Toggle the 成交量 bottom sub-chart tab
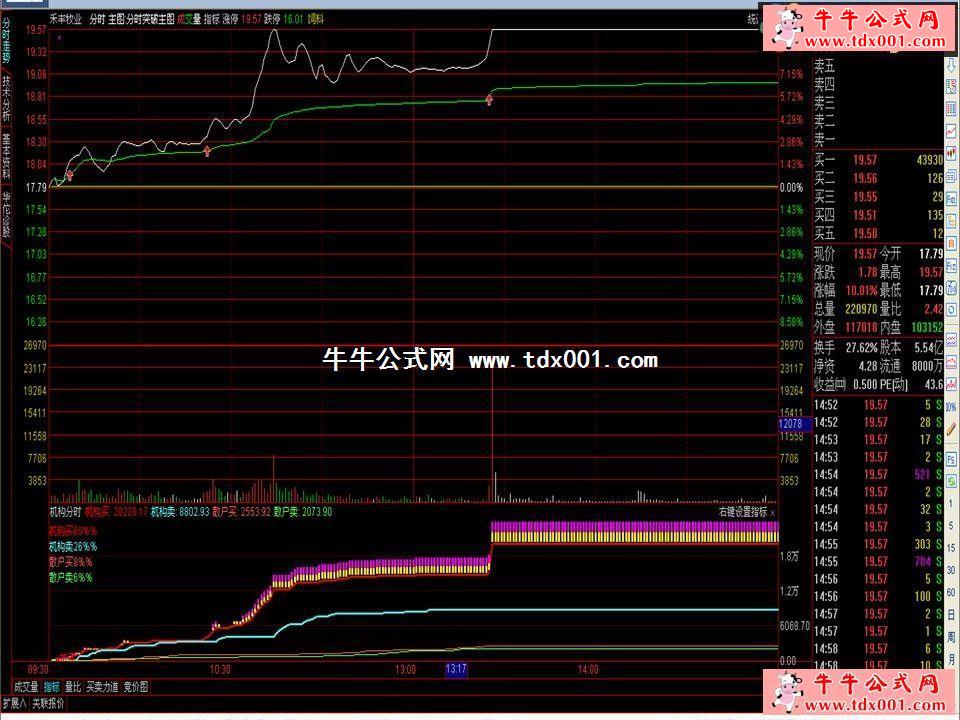Image resolution: width=960 pixels, height=720 pixels. pos(26,687)
